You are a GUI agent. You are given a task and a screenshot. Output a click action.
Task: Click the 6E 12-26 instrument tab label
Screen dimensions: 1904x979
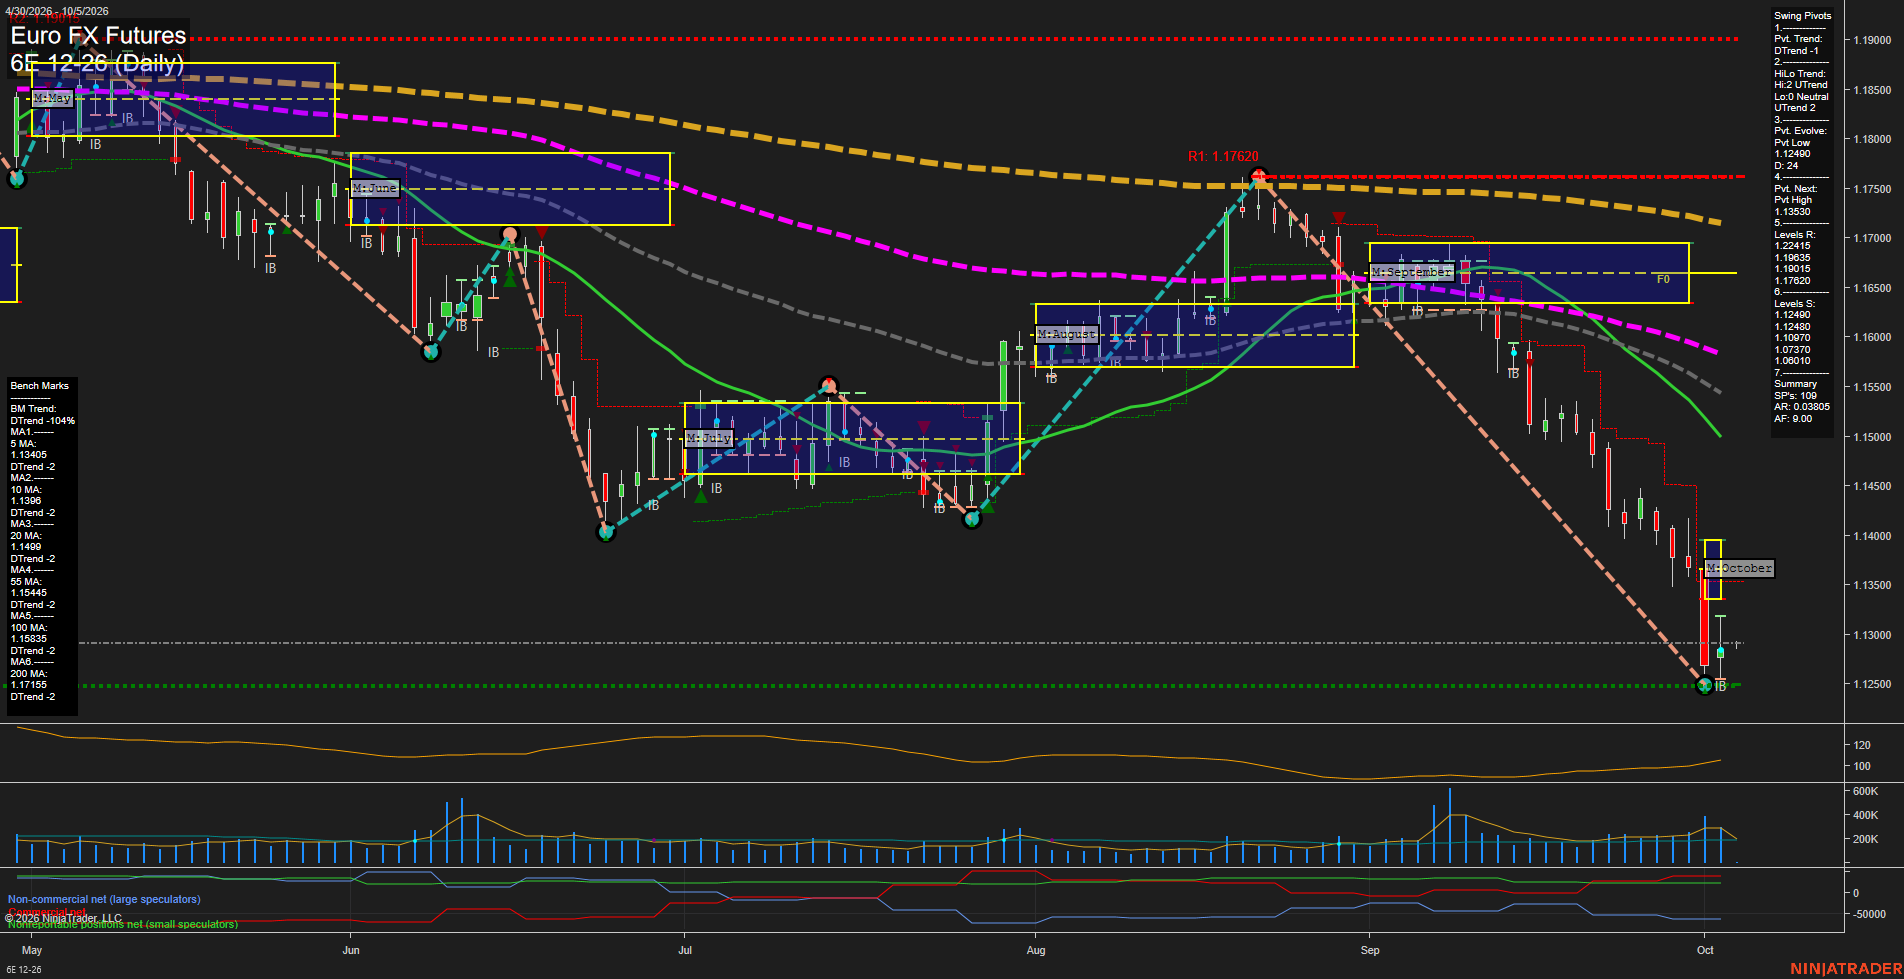(24, 969)
